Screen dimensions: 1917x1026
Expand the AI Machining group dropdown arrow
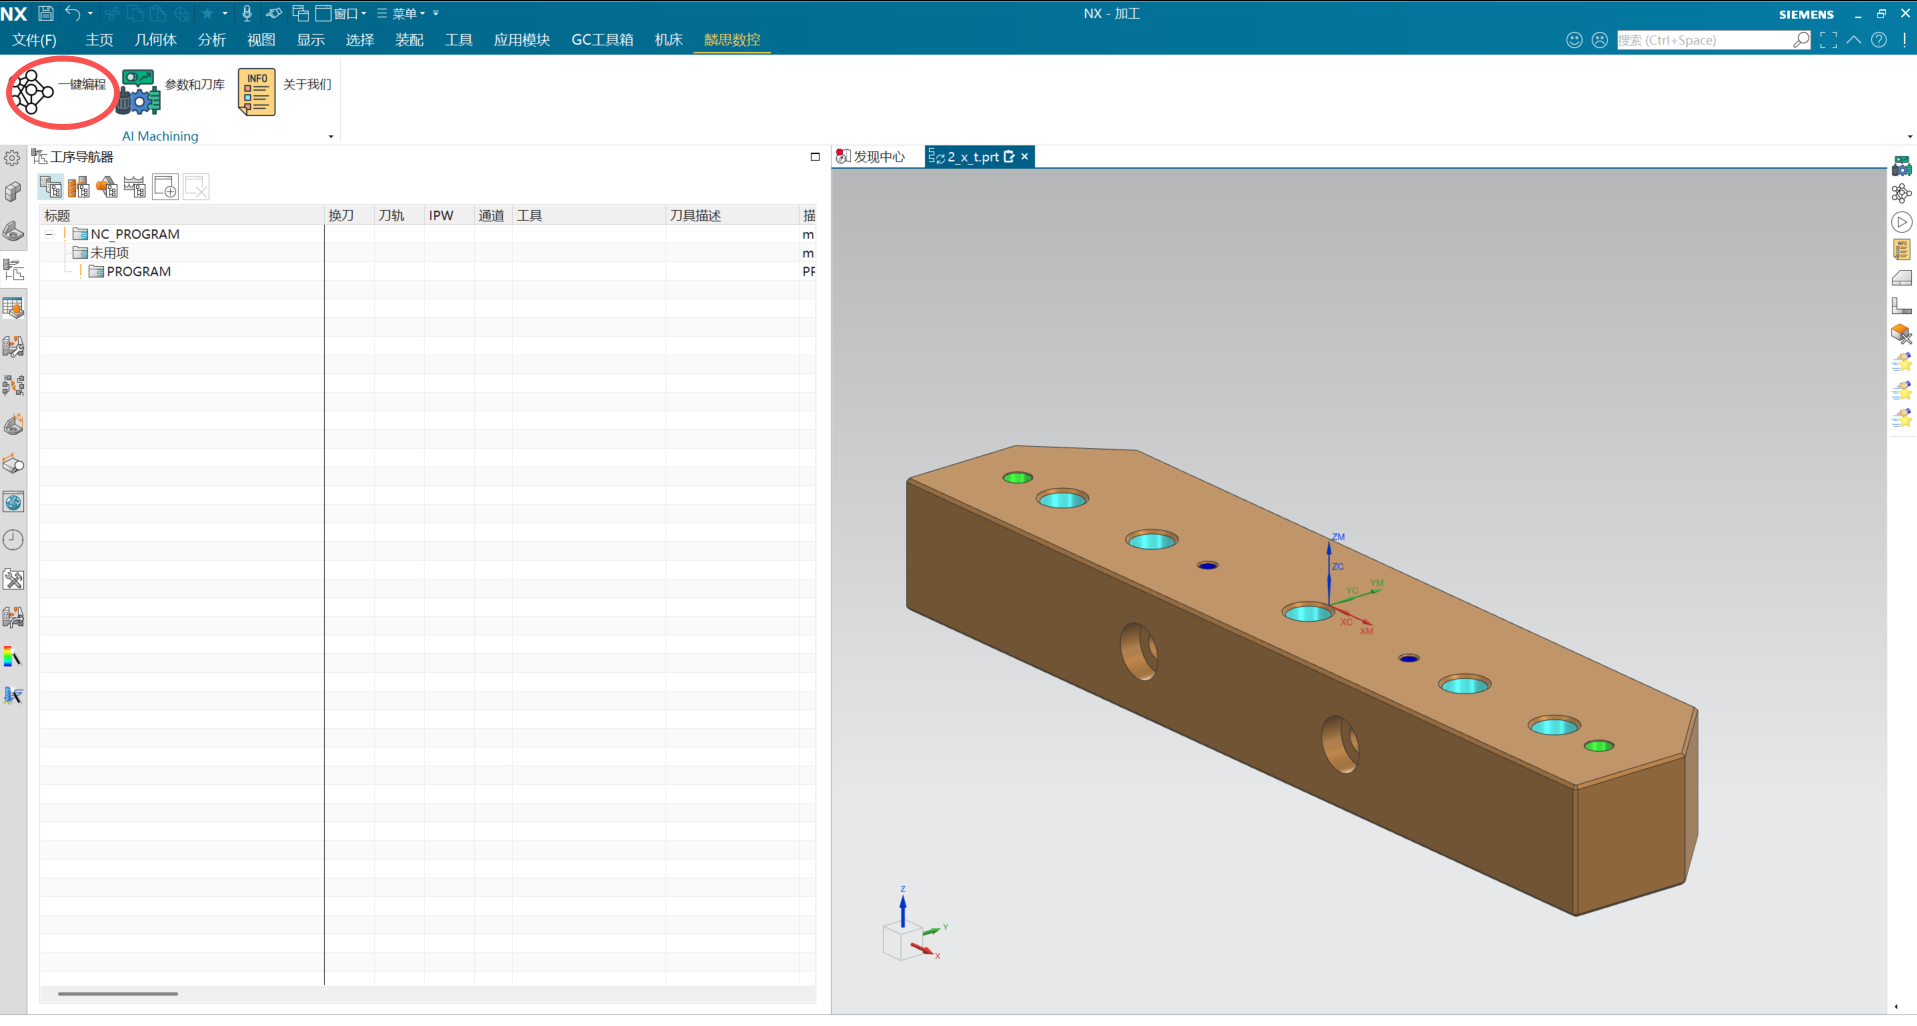(331, 137)
